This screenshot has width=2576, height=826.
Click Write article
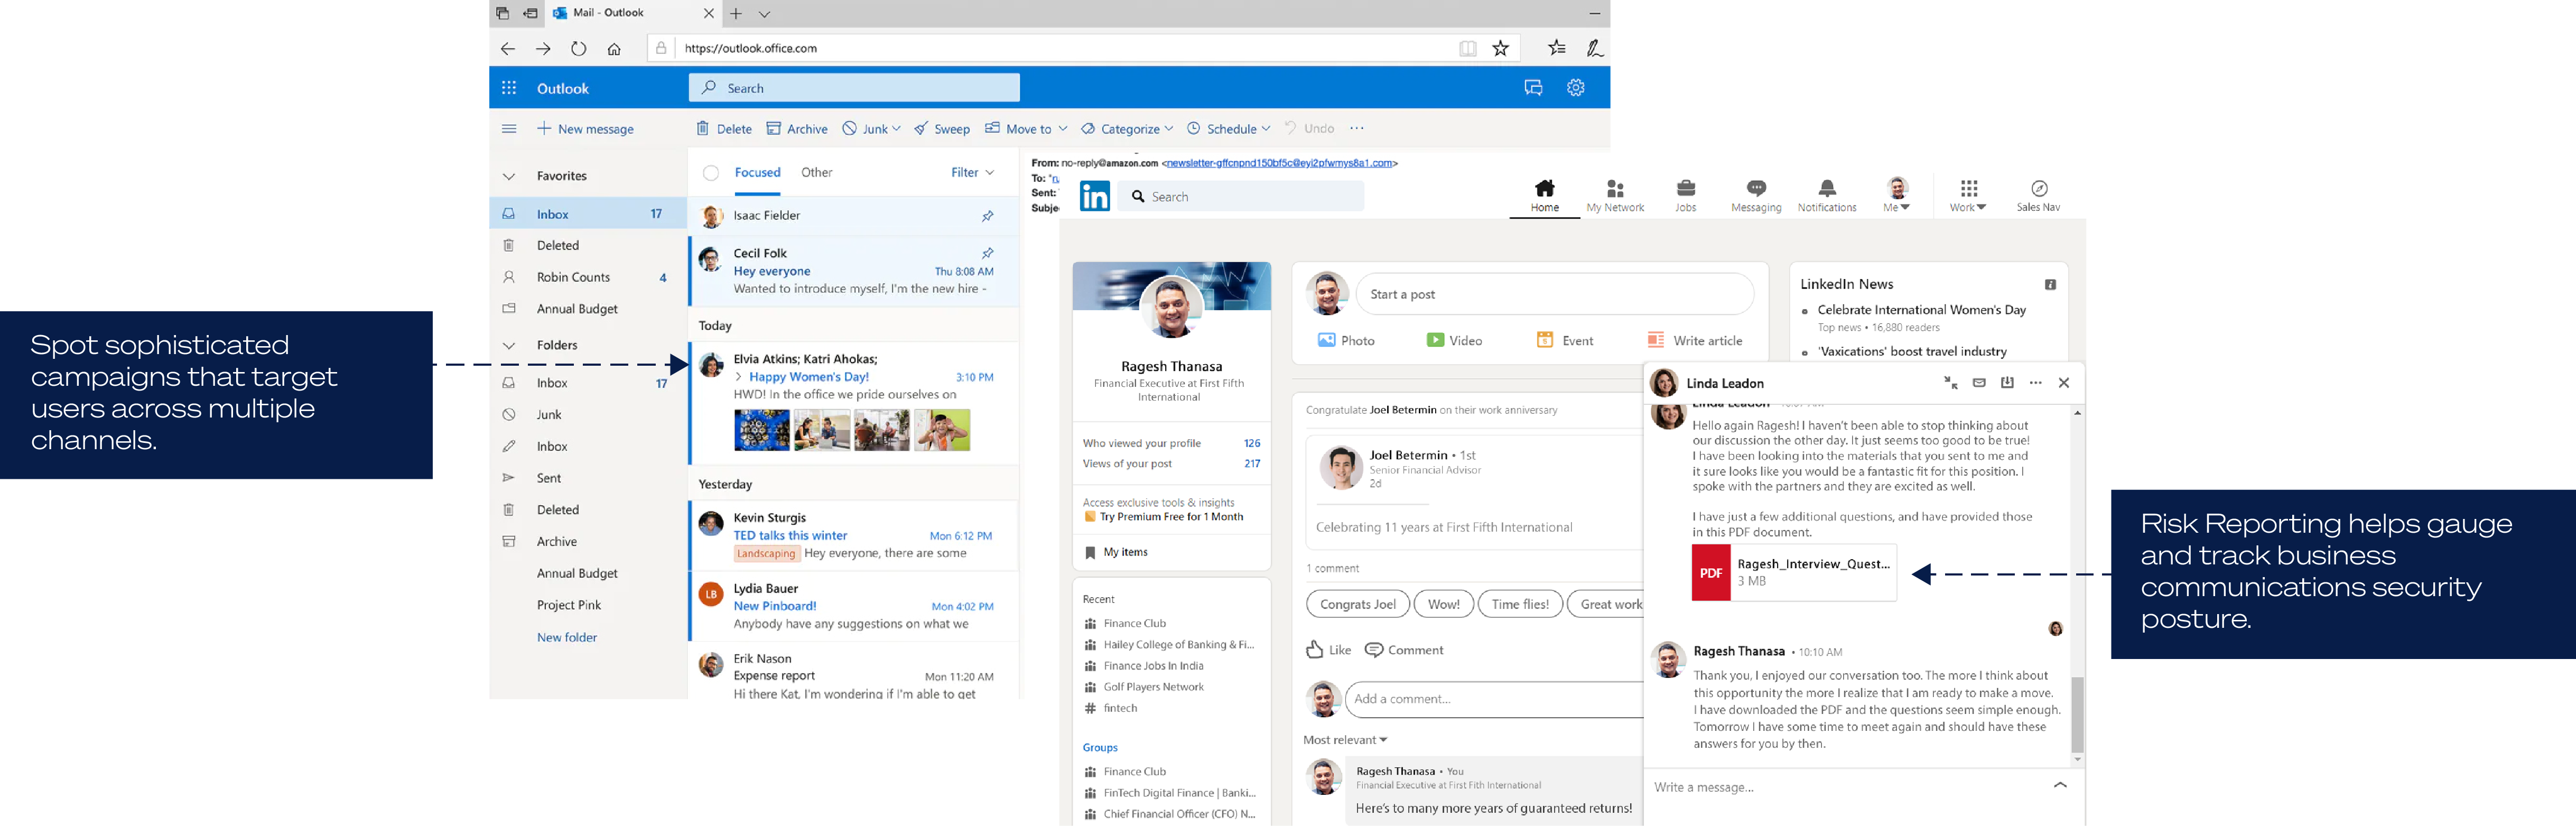point(1694,340)
